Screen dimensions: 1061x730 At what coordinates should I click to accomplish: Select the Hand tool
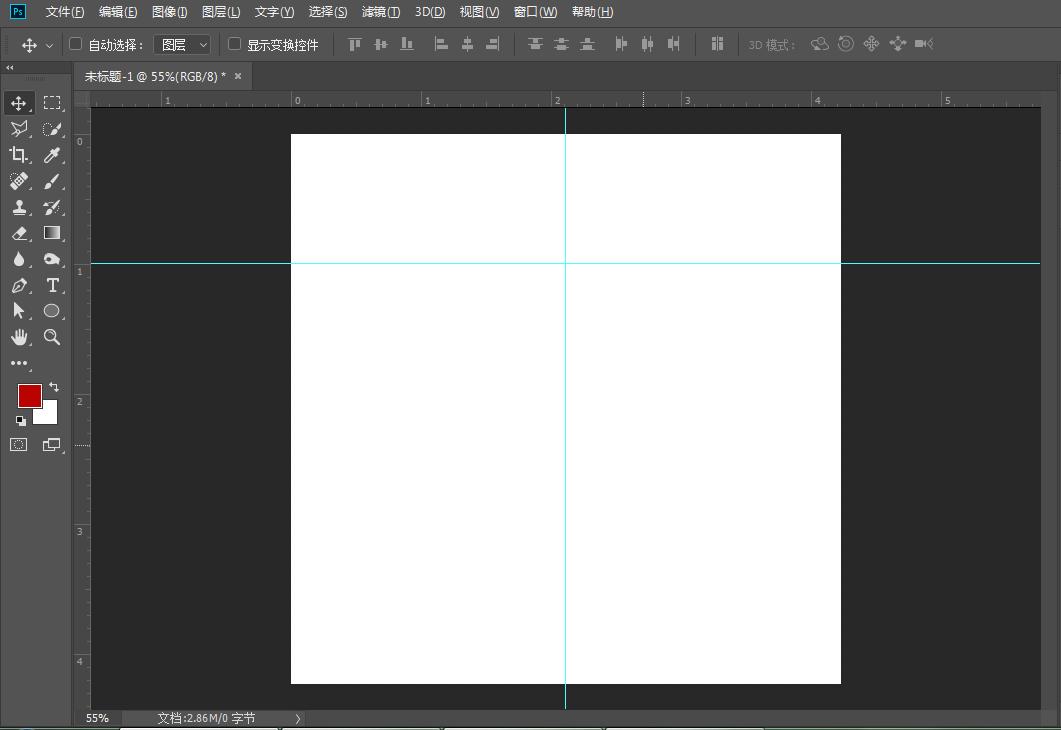pos(19,337)
